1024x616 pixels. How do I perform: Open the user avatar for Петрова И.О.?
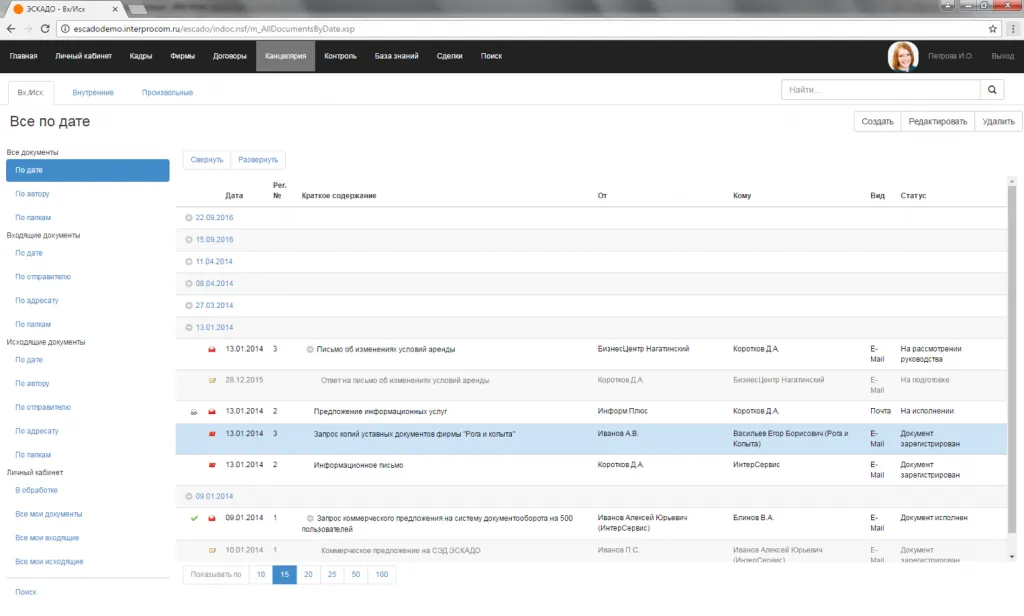pos(903,56)
